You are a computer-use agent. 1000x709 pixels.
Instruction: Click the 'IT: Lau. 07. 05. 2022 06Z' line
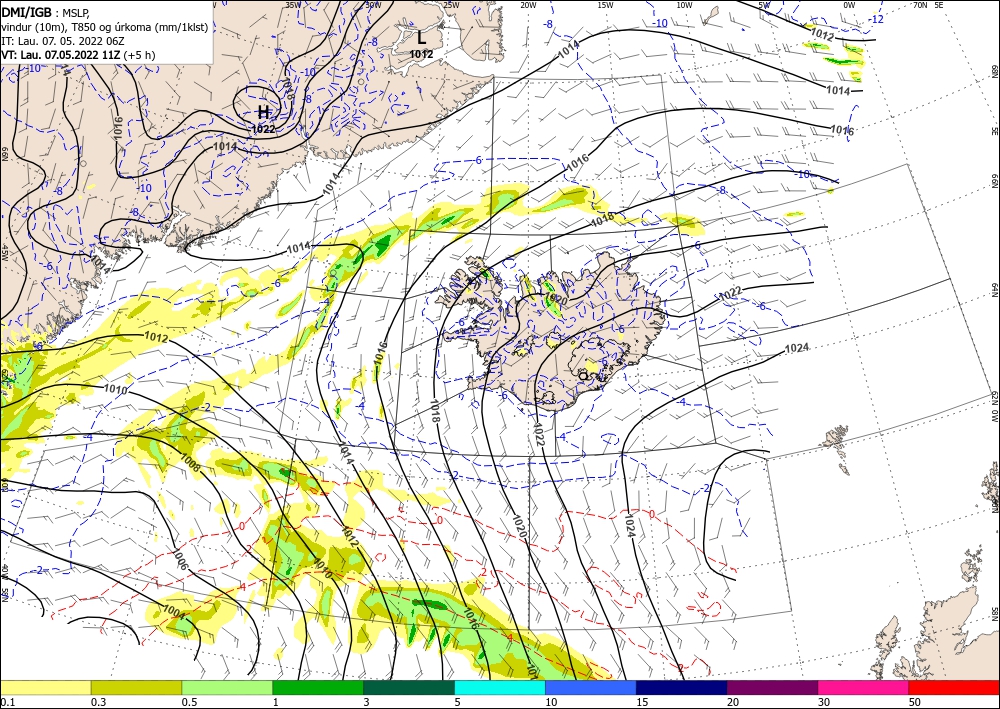pyautogui.click(x=62, y=41)
